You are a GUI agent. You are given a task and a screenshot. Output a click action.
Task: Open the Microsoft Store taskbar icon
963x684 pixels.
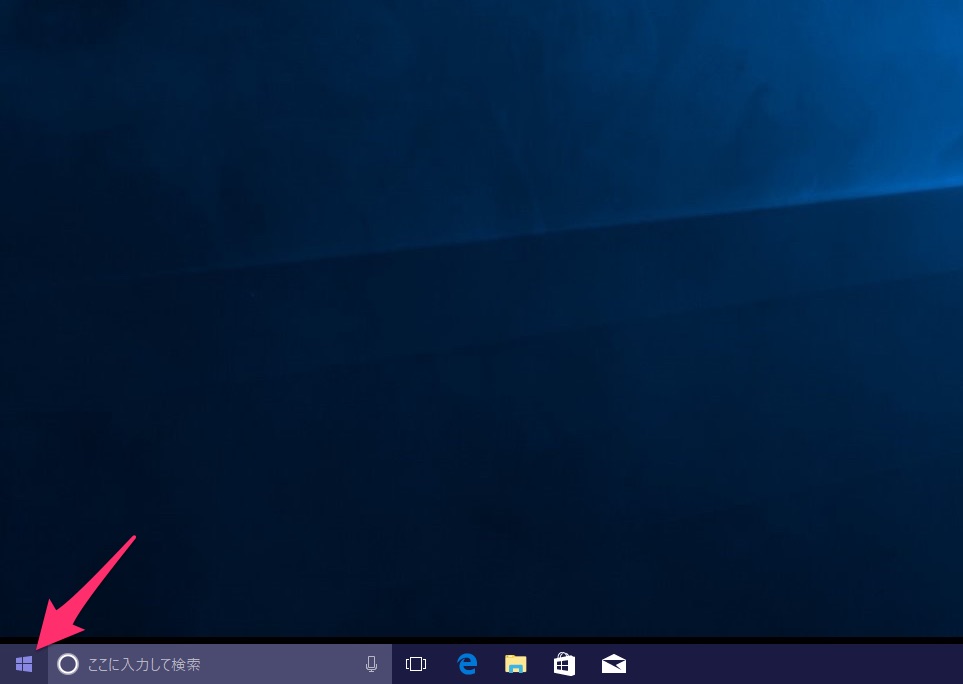coord(564,664)
